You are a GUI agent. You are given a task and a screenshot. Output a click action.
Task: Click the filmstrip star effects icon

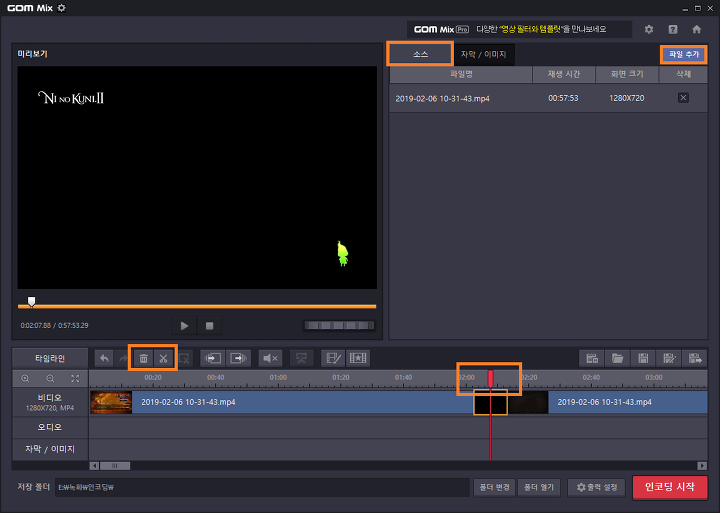[358, 358]
